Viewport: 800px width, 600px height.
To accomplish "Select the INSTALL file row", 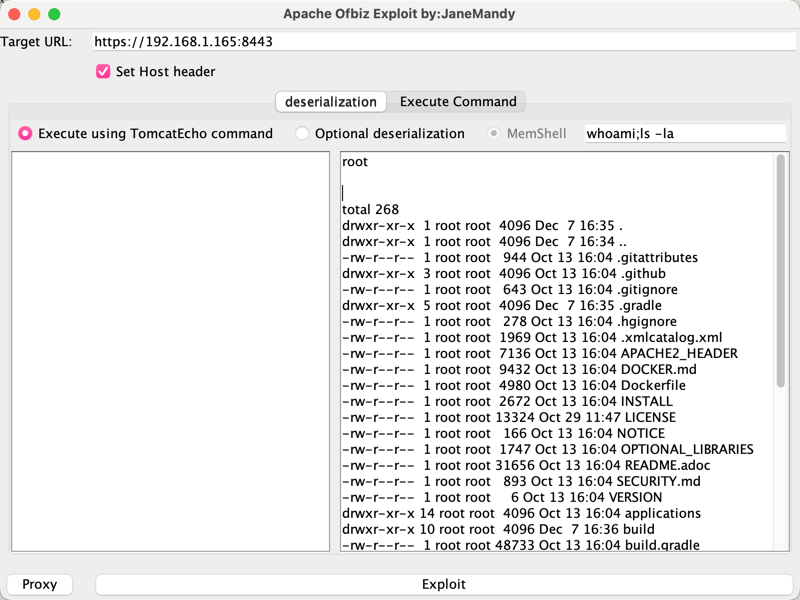I will [507, 401].
